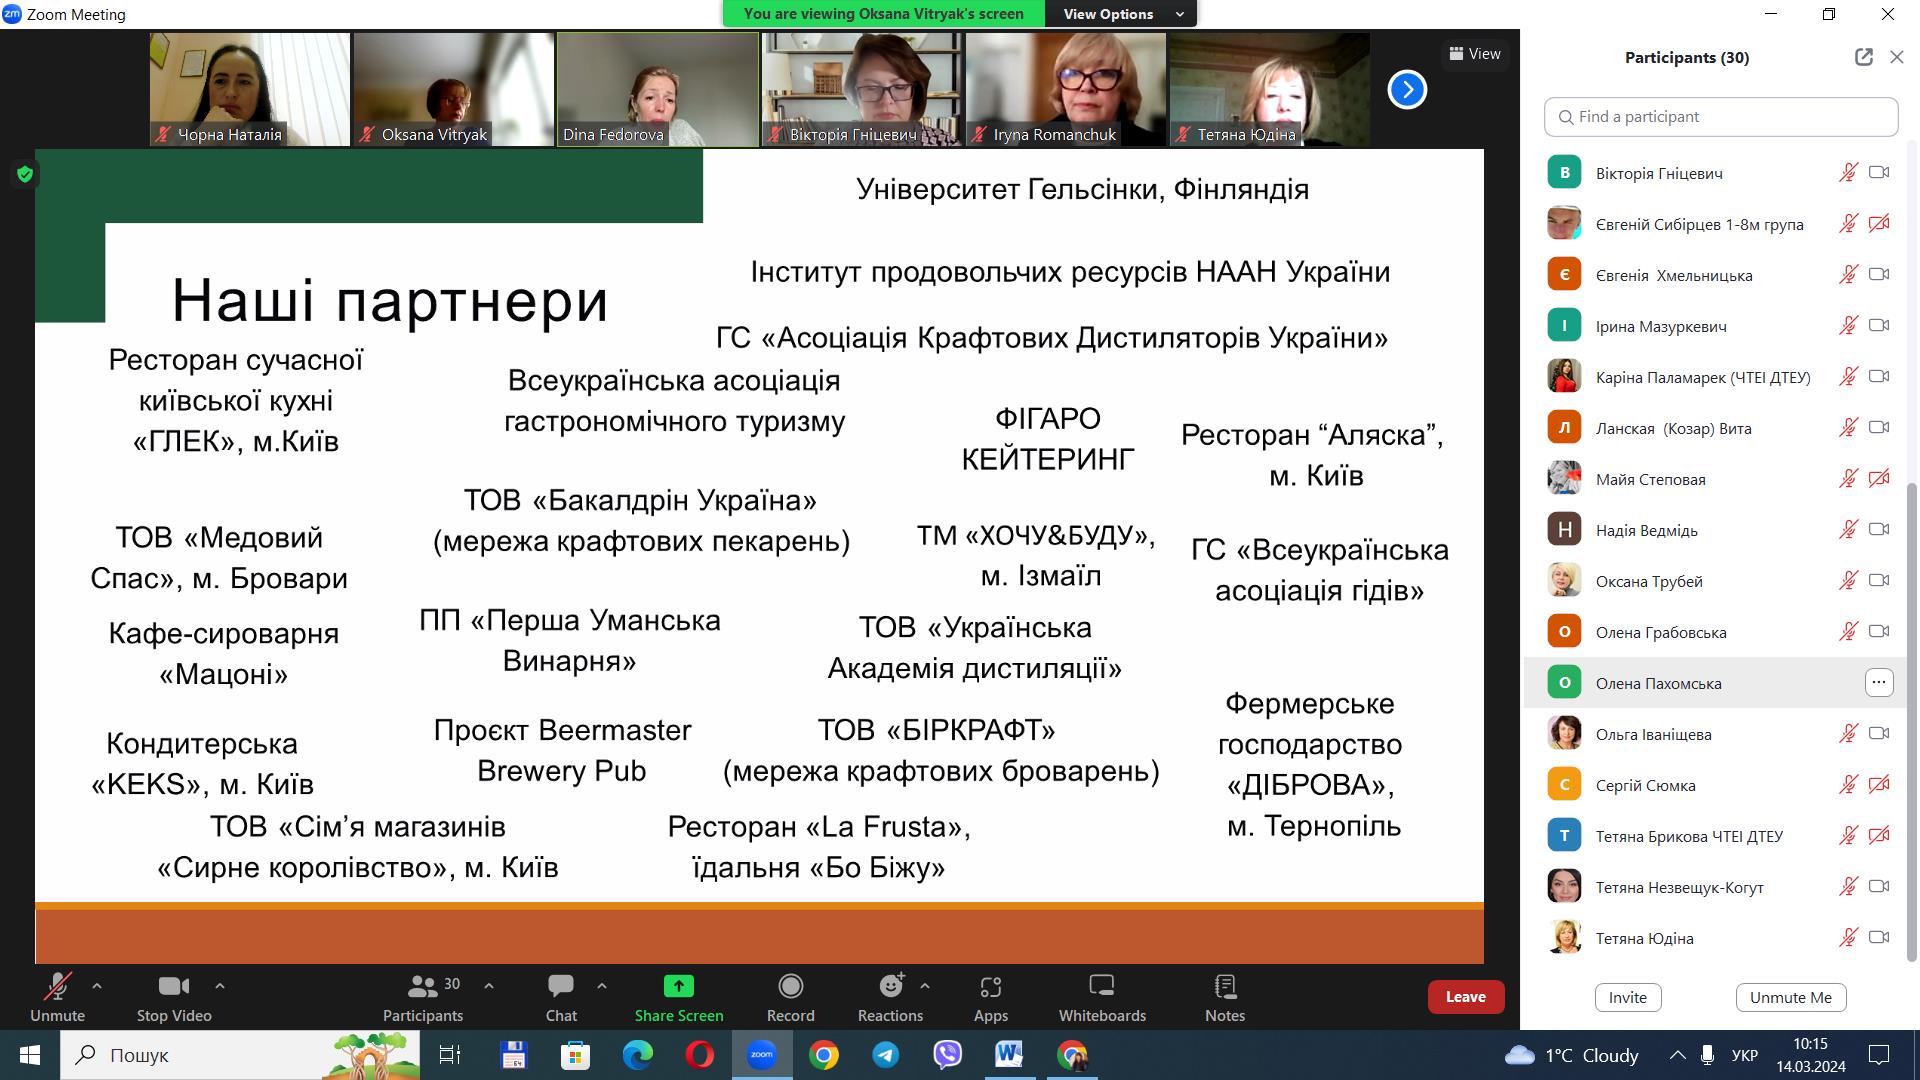Click the Find a participant search field
The image size is (1920, 1080).
pyautogui.click(x=1720, y=117)
